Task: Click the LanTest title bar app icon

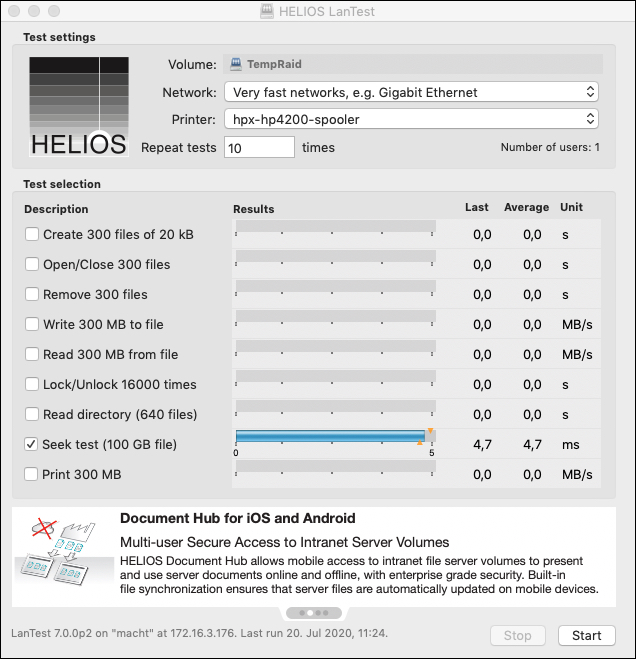Action: pos(267,11)
